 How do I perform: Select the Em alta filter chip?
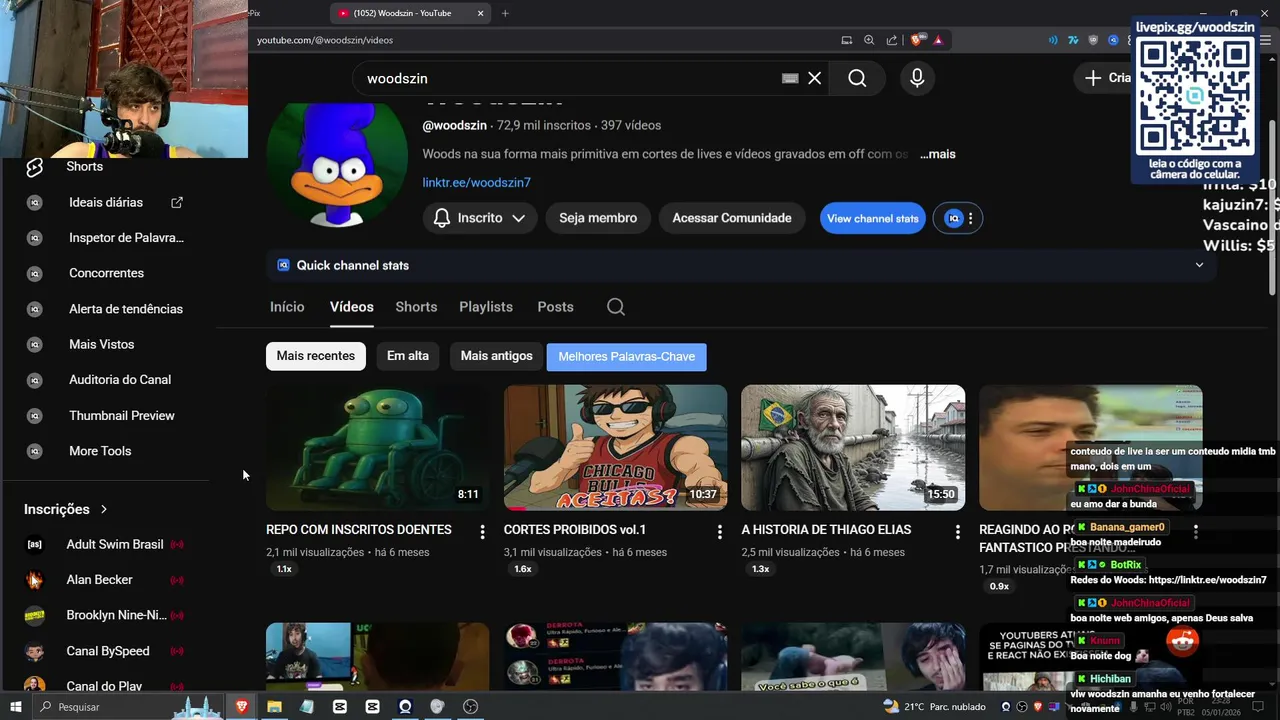click(408, 356)
